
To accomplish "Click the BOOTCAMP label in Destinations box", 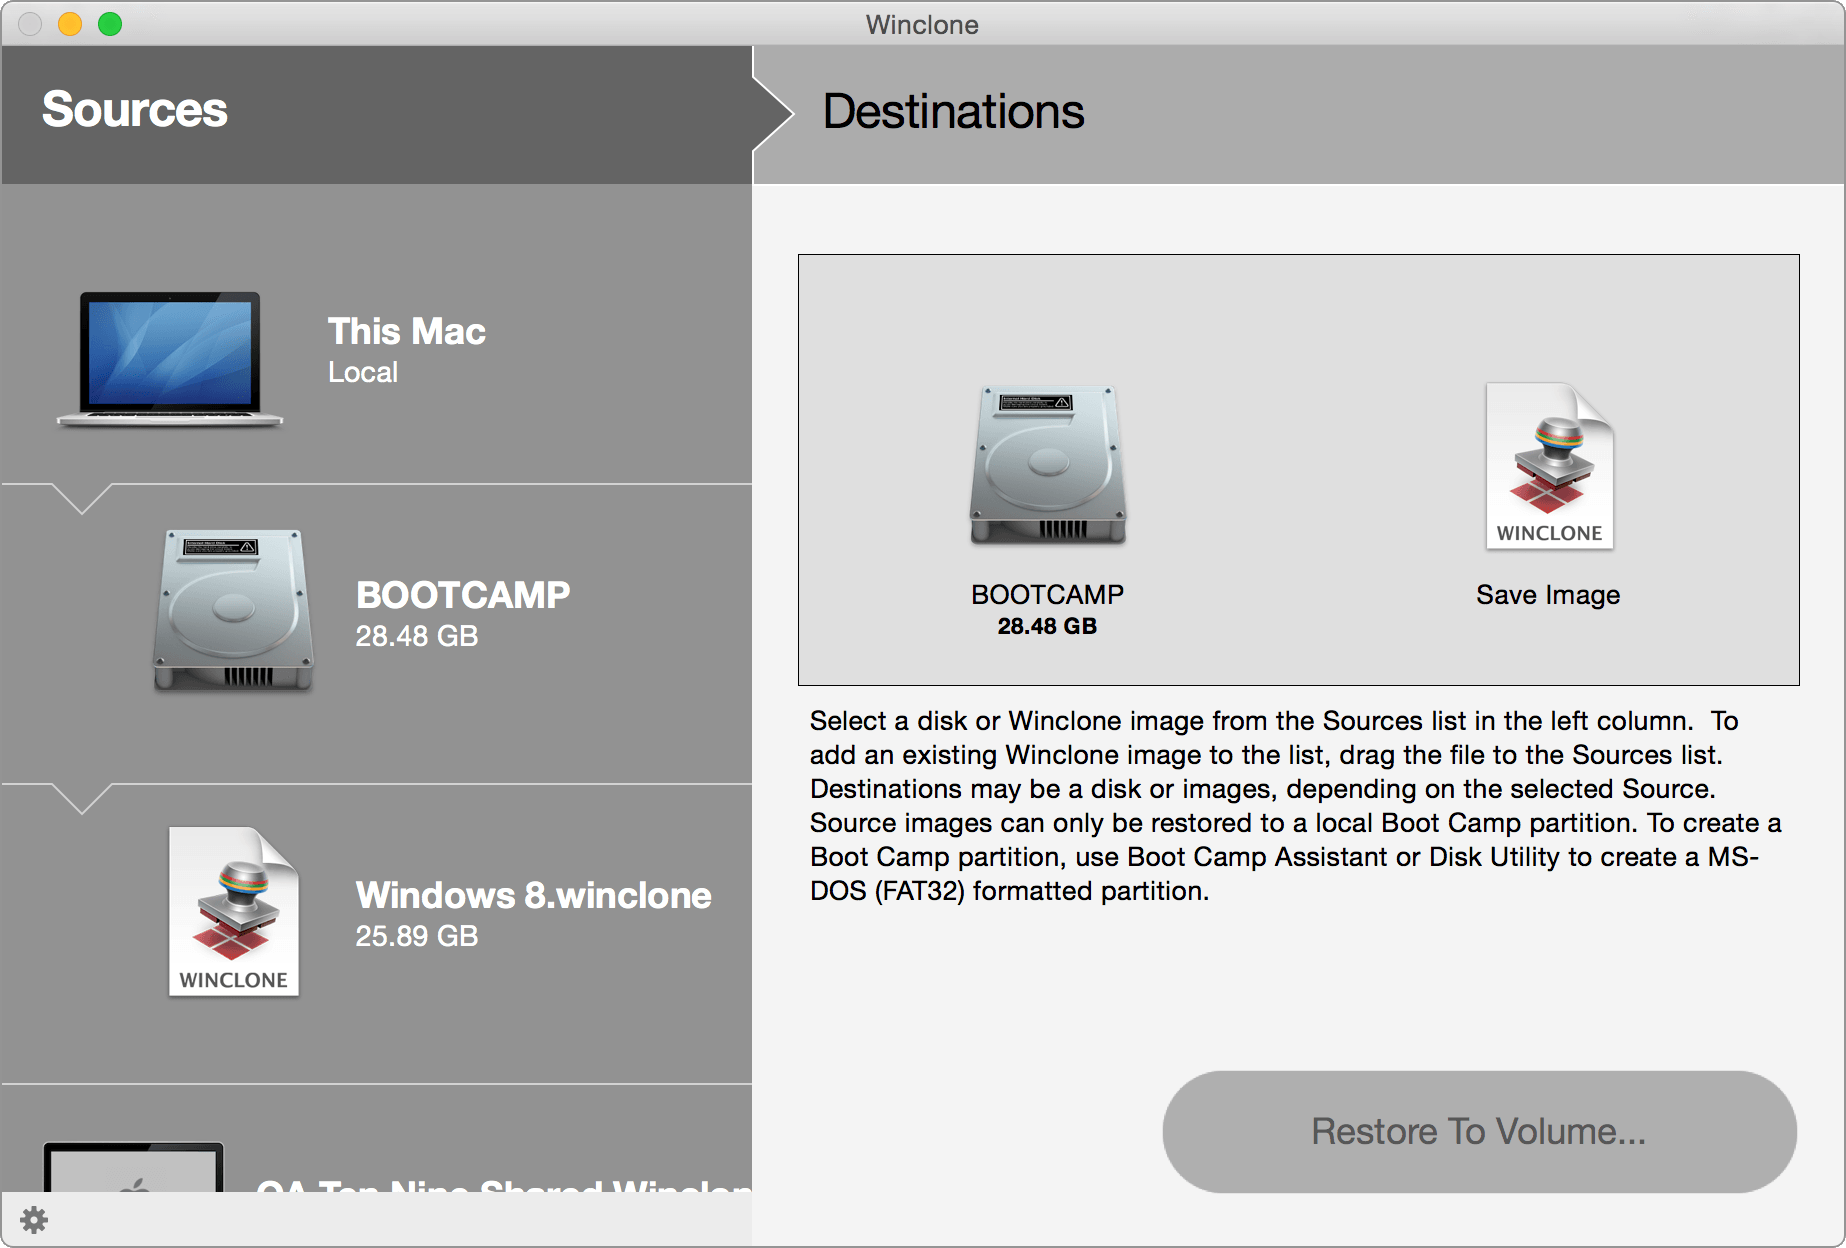I will [1047, 595].
